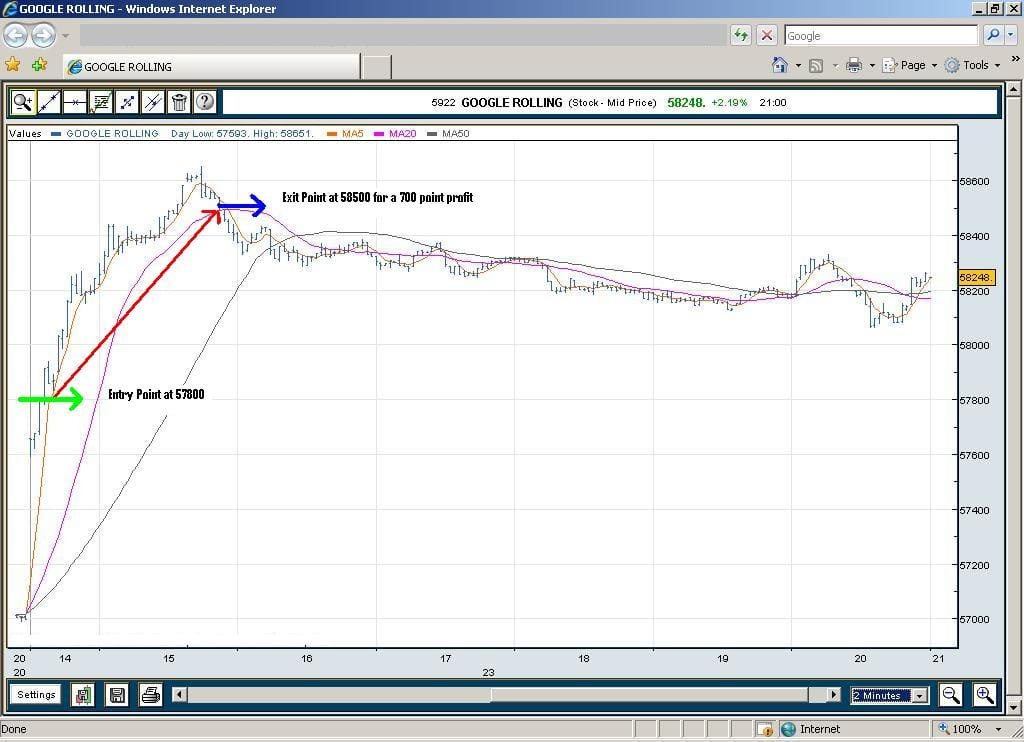The image size is (1024, 742).
Task: Click the trash bin delete-drawings icon
Action: point(179,102)
